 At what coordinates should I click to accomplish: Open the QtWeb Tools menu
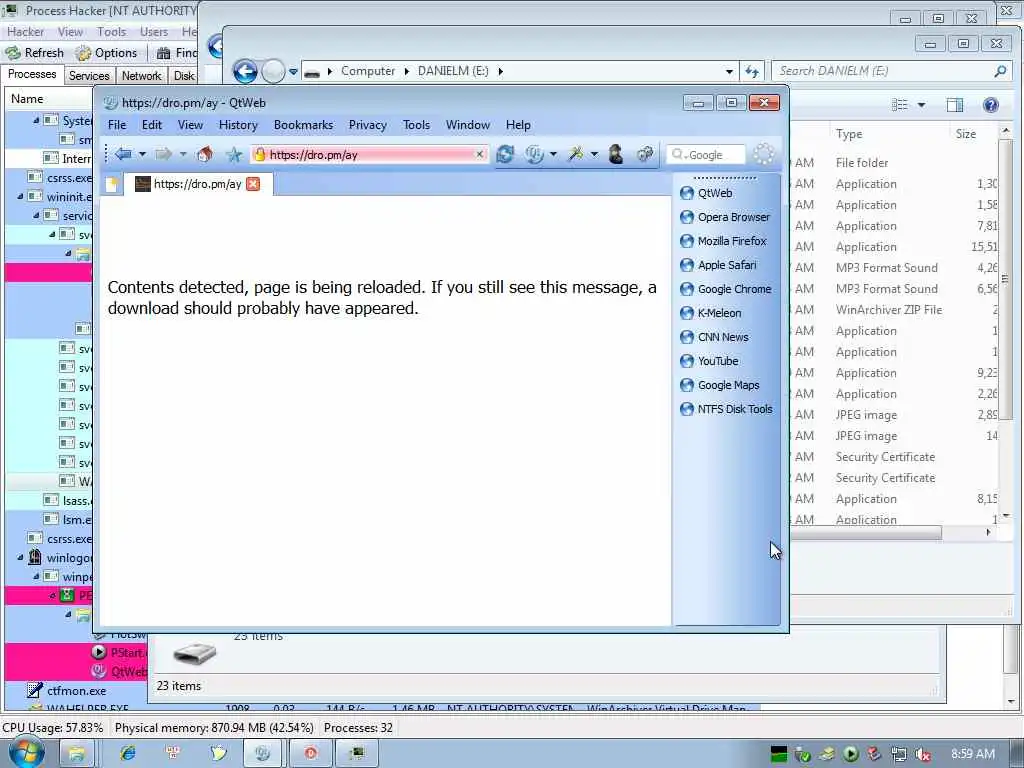pyautogui.click(x=416, y=125)
